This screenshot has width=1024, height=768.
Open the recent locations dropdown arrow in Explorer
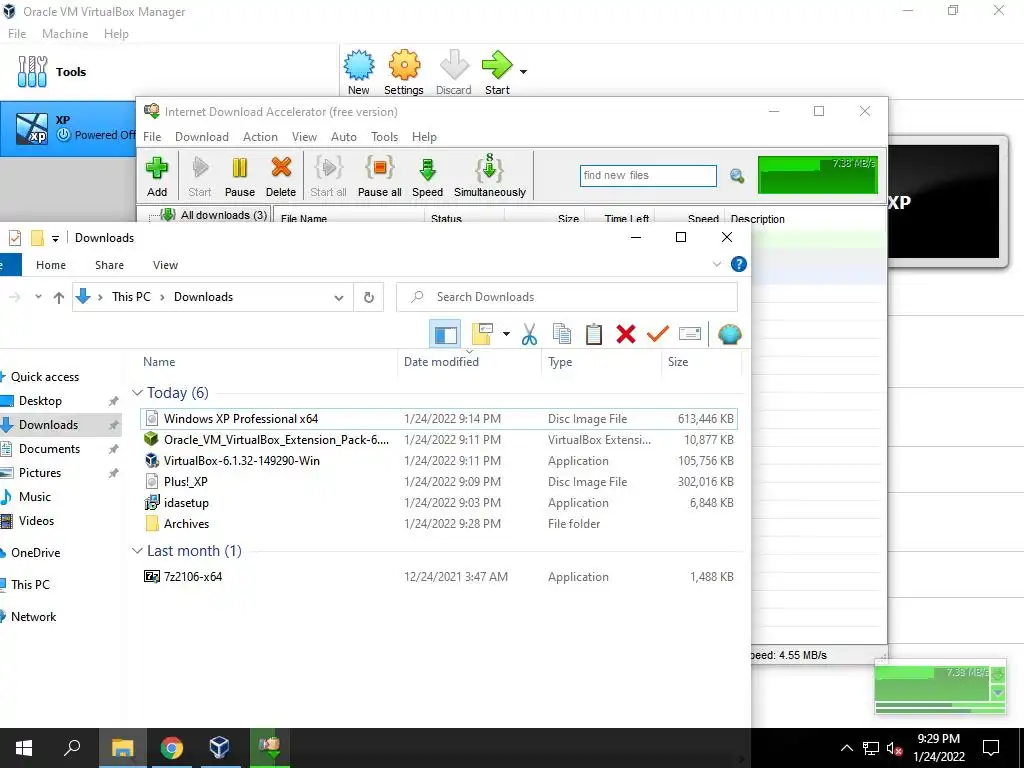(38, 297)
